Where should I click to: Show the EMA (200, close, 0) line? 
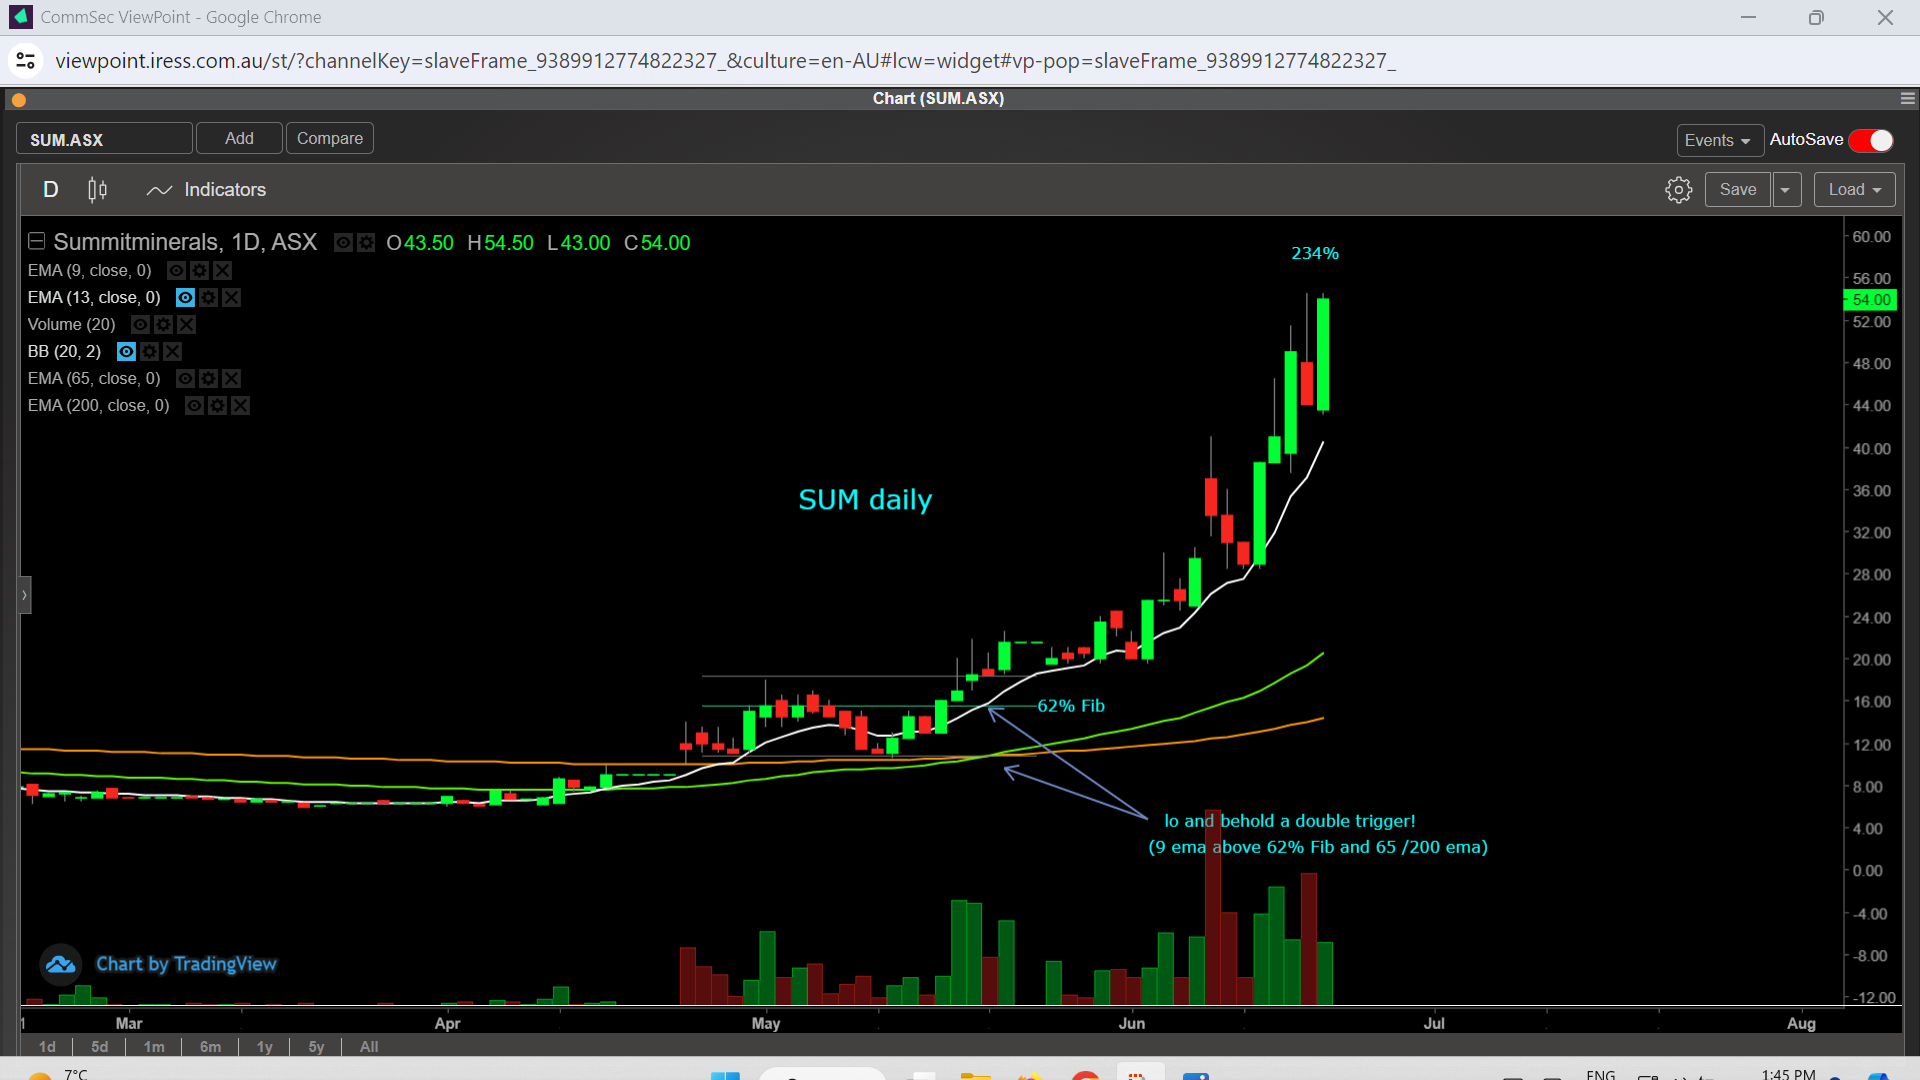coord(194,406)
